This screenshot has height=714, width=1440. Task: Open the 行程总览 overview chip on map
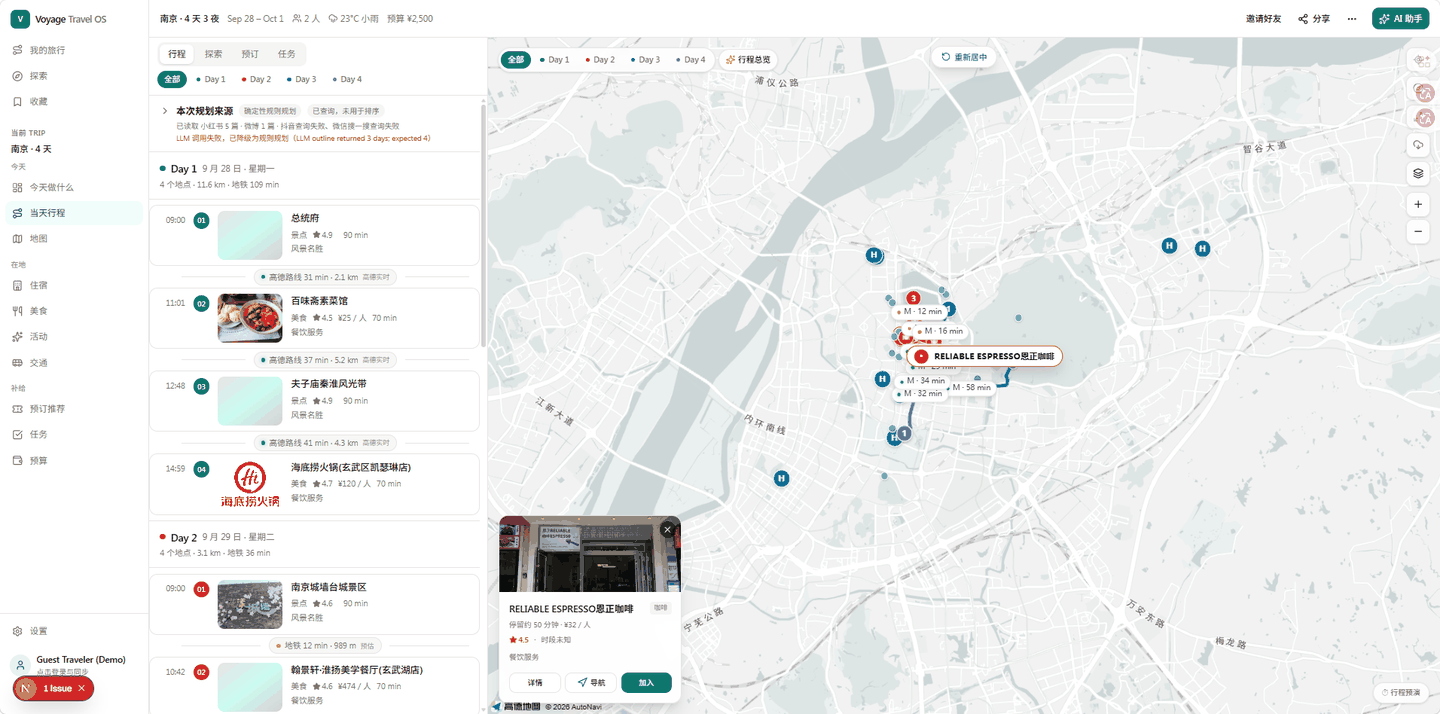click(748, 60)
